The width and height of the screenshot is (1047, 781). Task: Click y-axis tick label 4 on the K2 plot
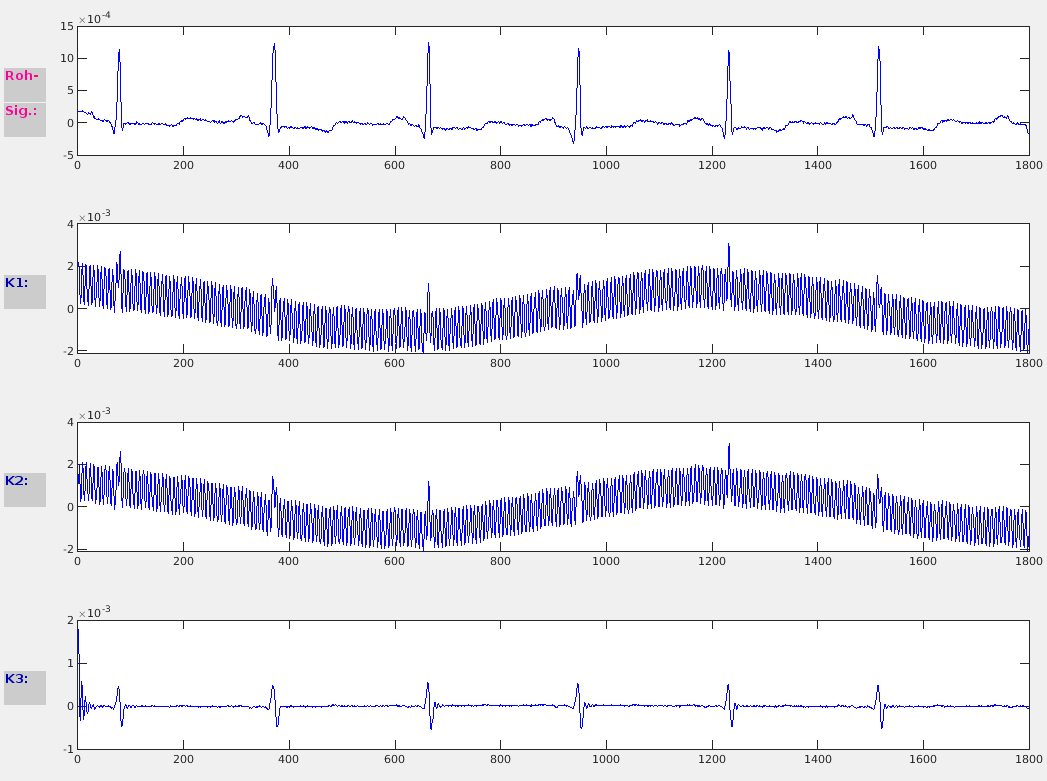[70, 422]
